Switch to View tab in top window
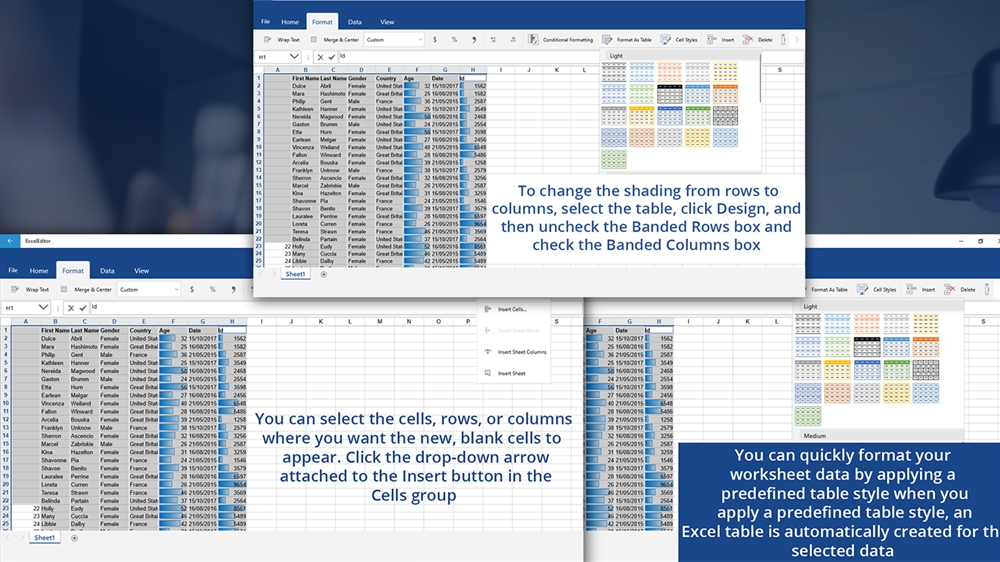The width and height of the screenshot is (1000, 562). click(x=387, y=22)
